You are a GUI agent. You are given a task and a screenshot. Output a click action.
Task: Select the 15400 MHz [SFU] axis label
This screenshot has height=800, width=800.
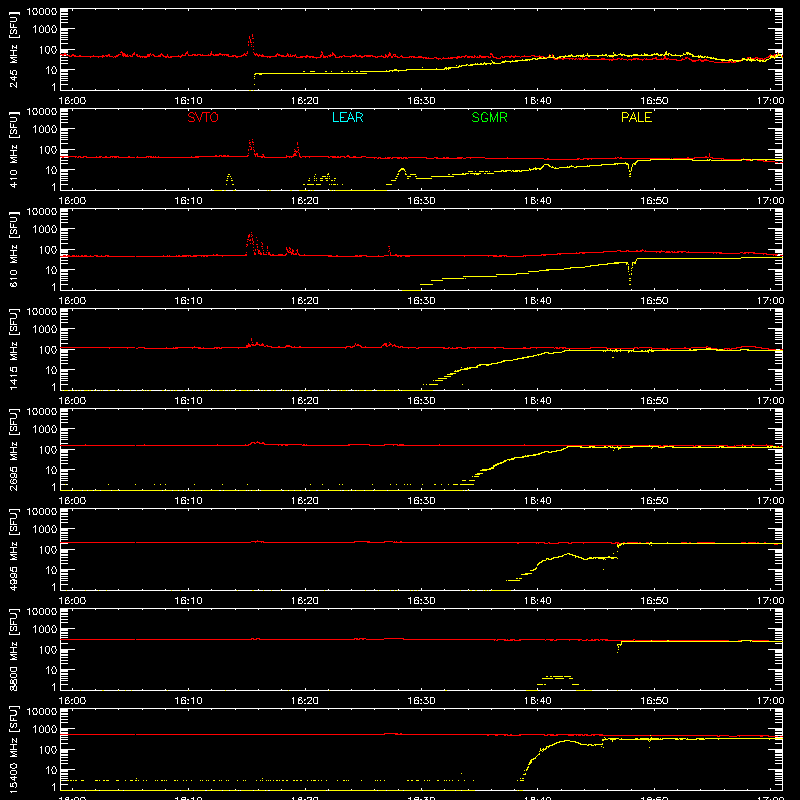point(14,750)
